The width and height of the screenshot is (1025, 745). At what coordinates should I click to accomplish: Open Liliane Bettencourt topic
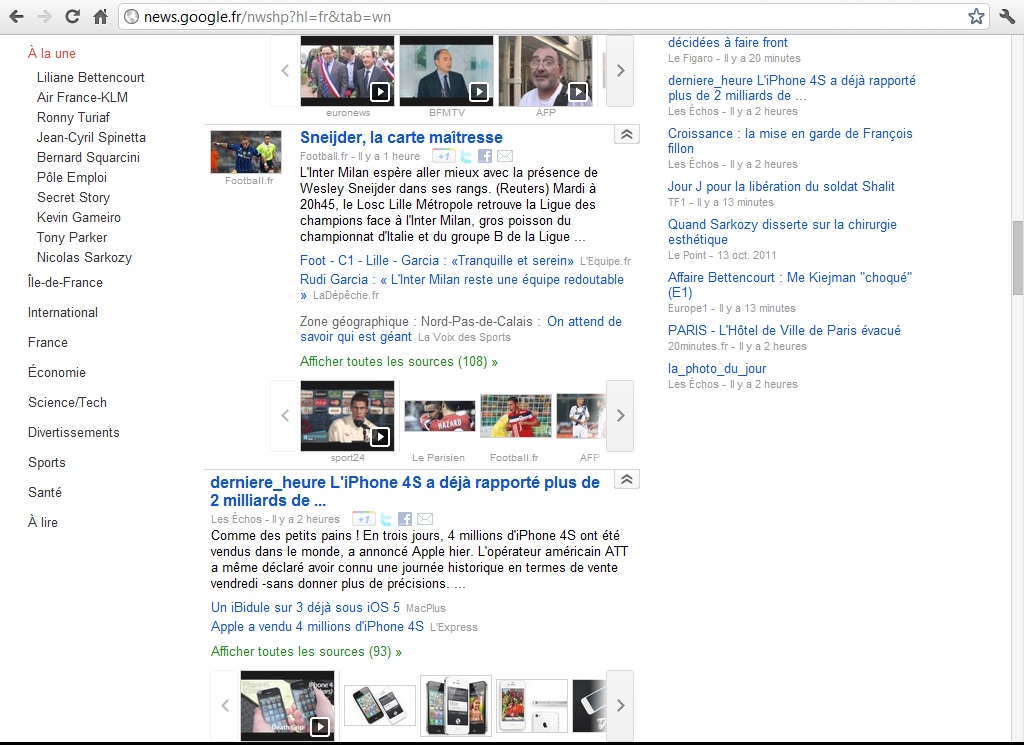click(91, 77)
